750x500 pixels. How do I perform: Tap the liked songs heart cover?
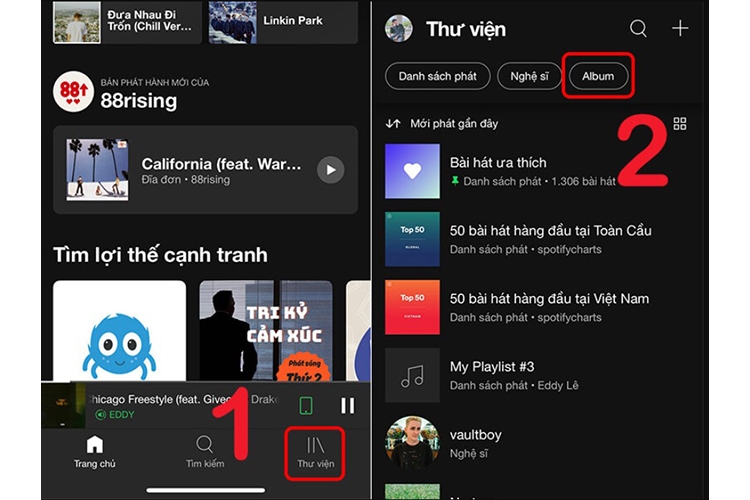pos(412,171)
